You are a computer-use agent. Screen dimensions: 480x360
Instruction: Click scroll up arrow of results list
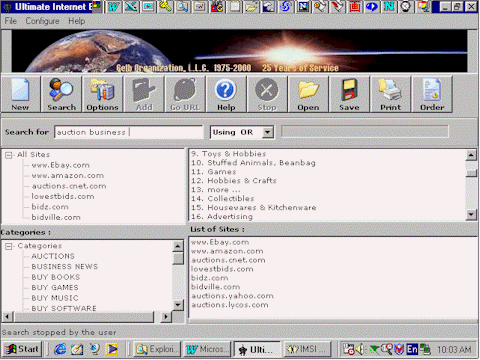coord(471,155)
